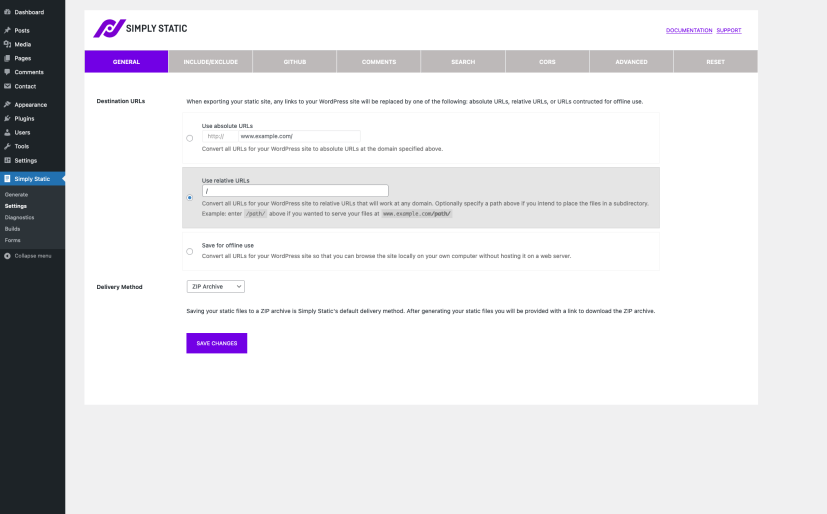Click the relative URL path field
This screenshot has height=514, width=827.
[x=295, y=191]
